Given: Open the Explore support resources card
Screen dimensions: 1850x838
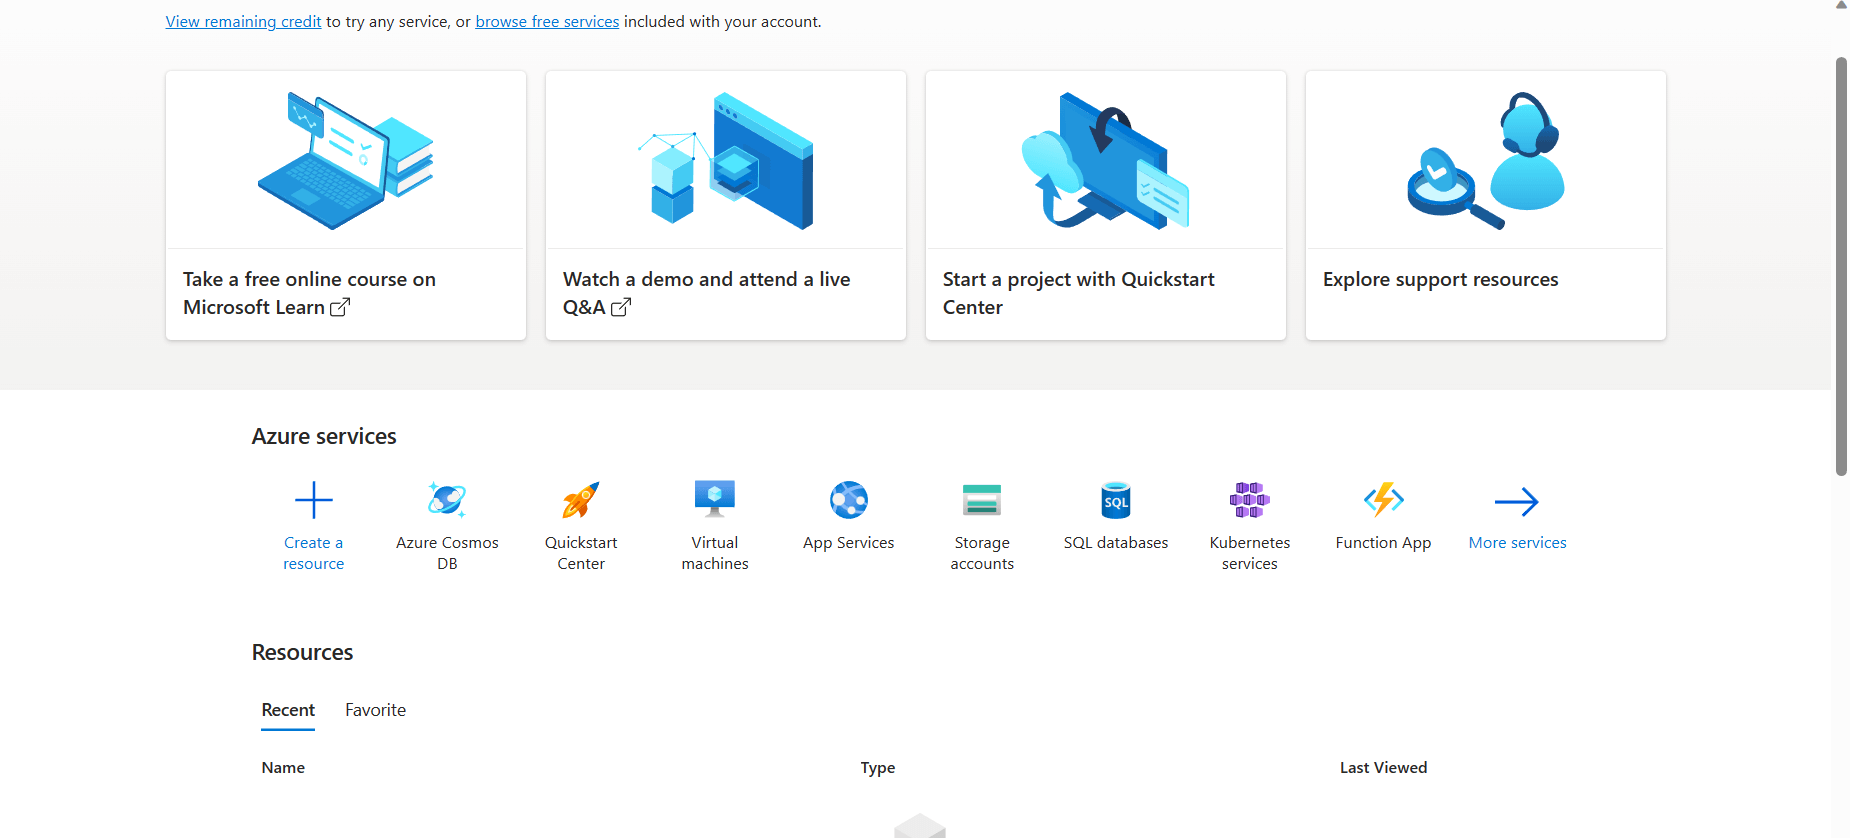Looking at the screenshot, I should point(1486,205).
